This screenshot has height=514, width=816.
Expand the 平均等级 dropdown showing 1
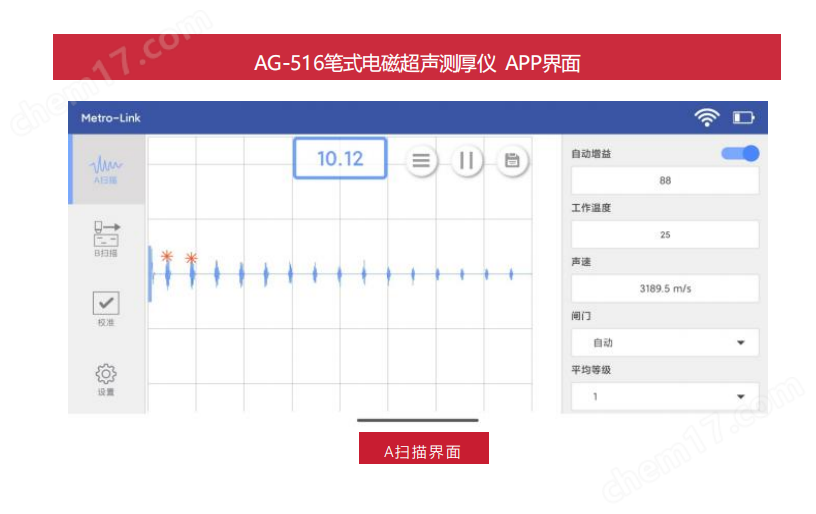(665, 396)
